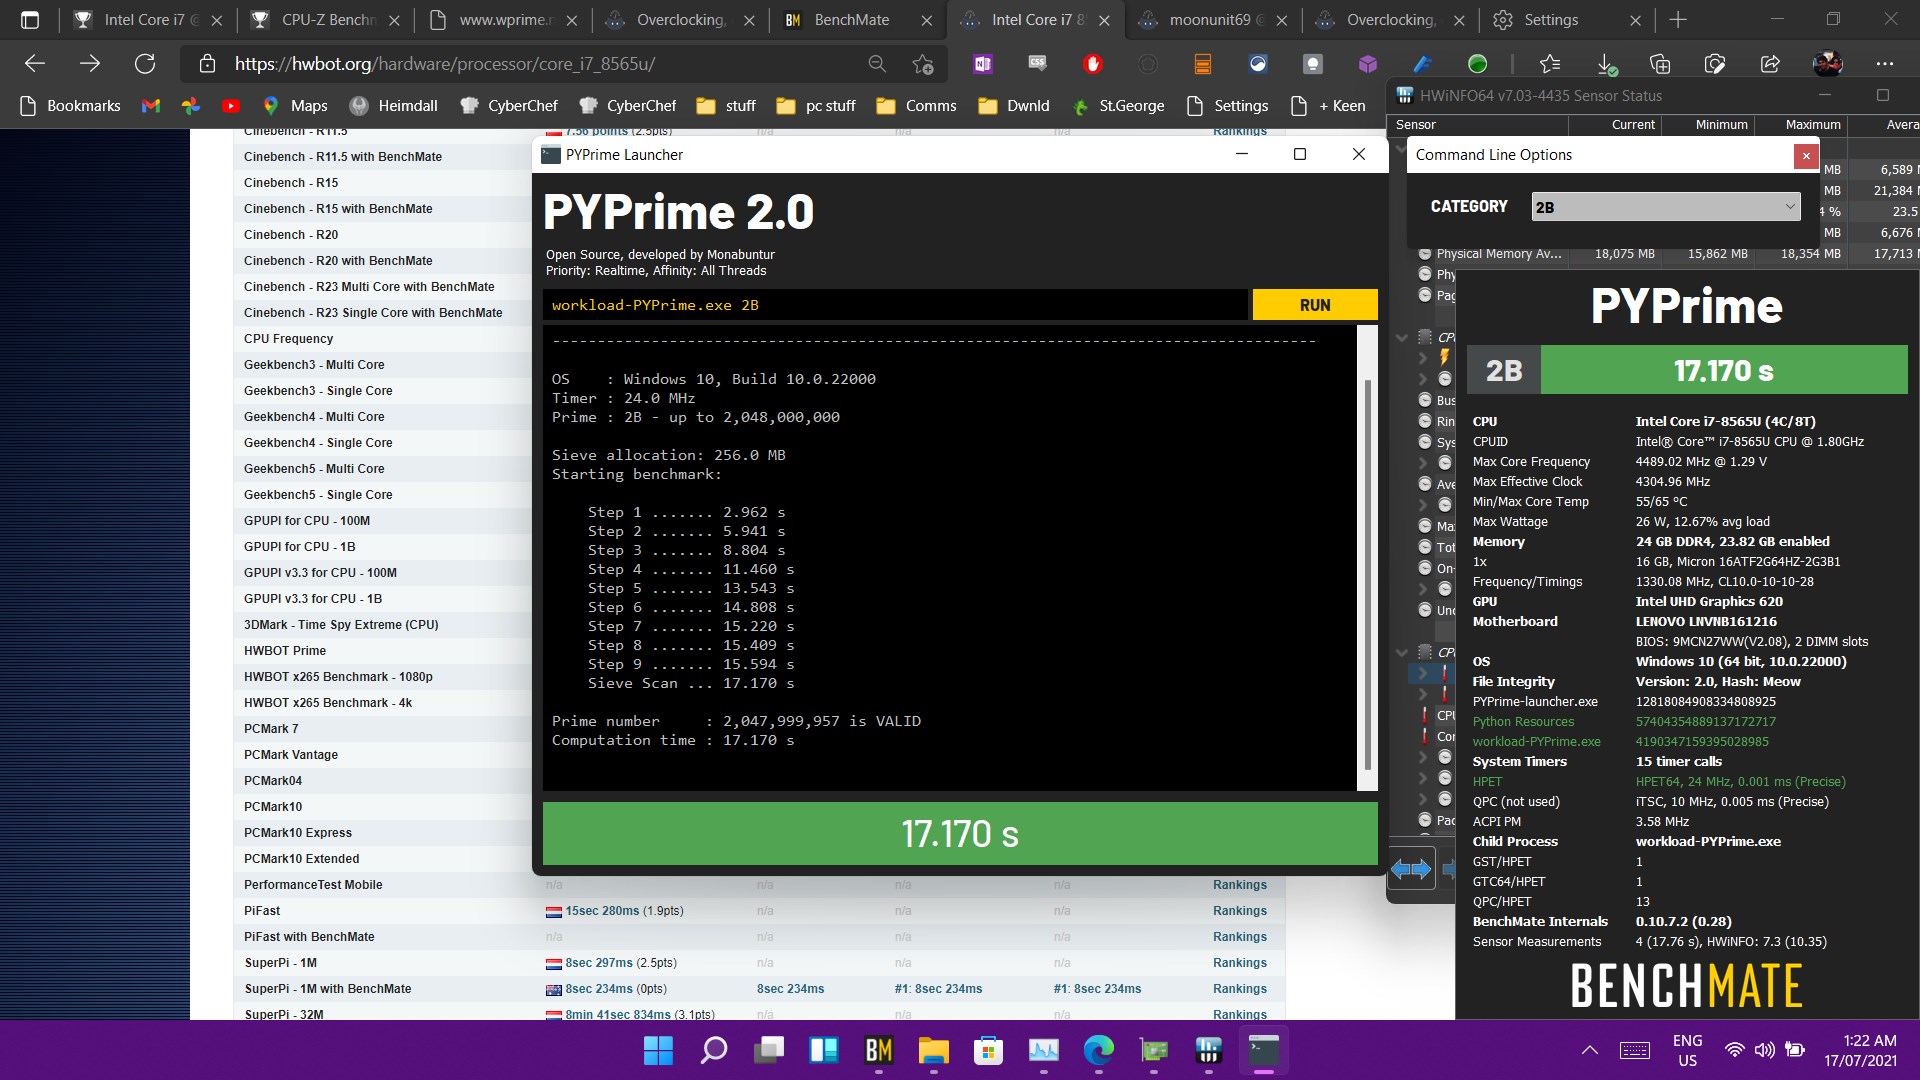Open the Comms bookmark folder
This screenshot has width=1920, height=1080.
[x=916, y=106]
